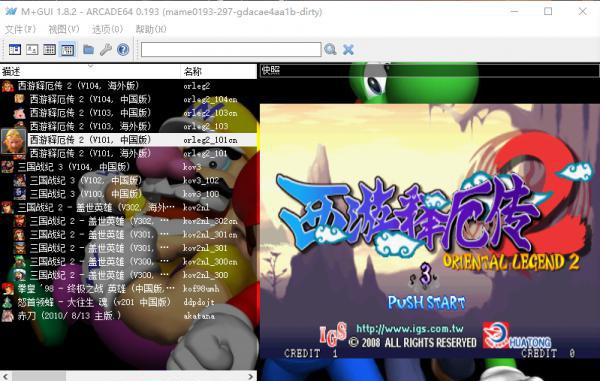Select the 快照 tab header
Screen dimensions: 600x381
271,70
